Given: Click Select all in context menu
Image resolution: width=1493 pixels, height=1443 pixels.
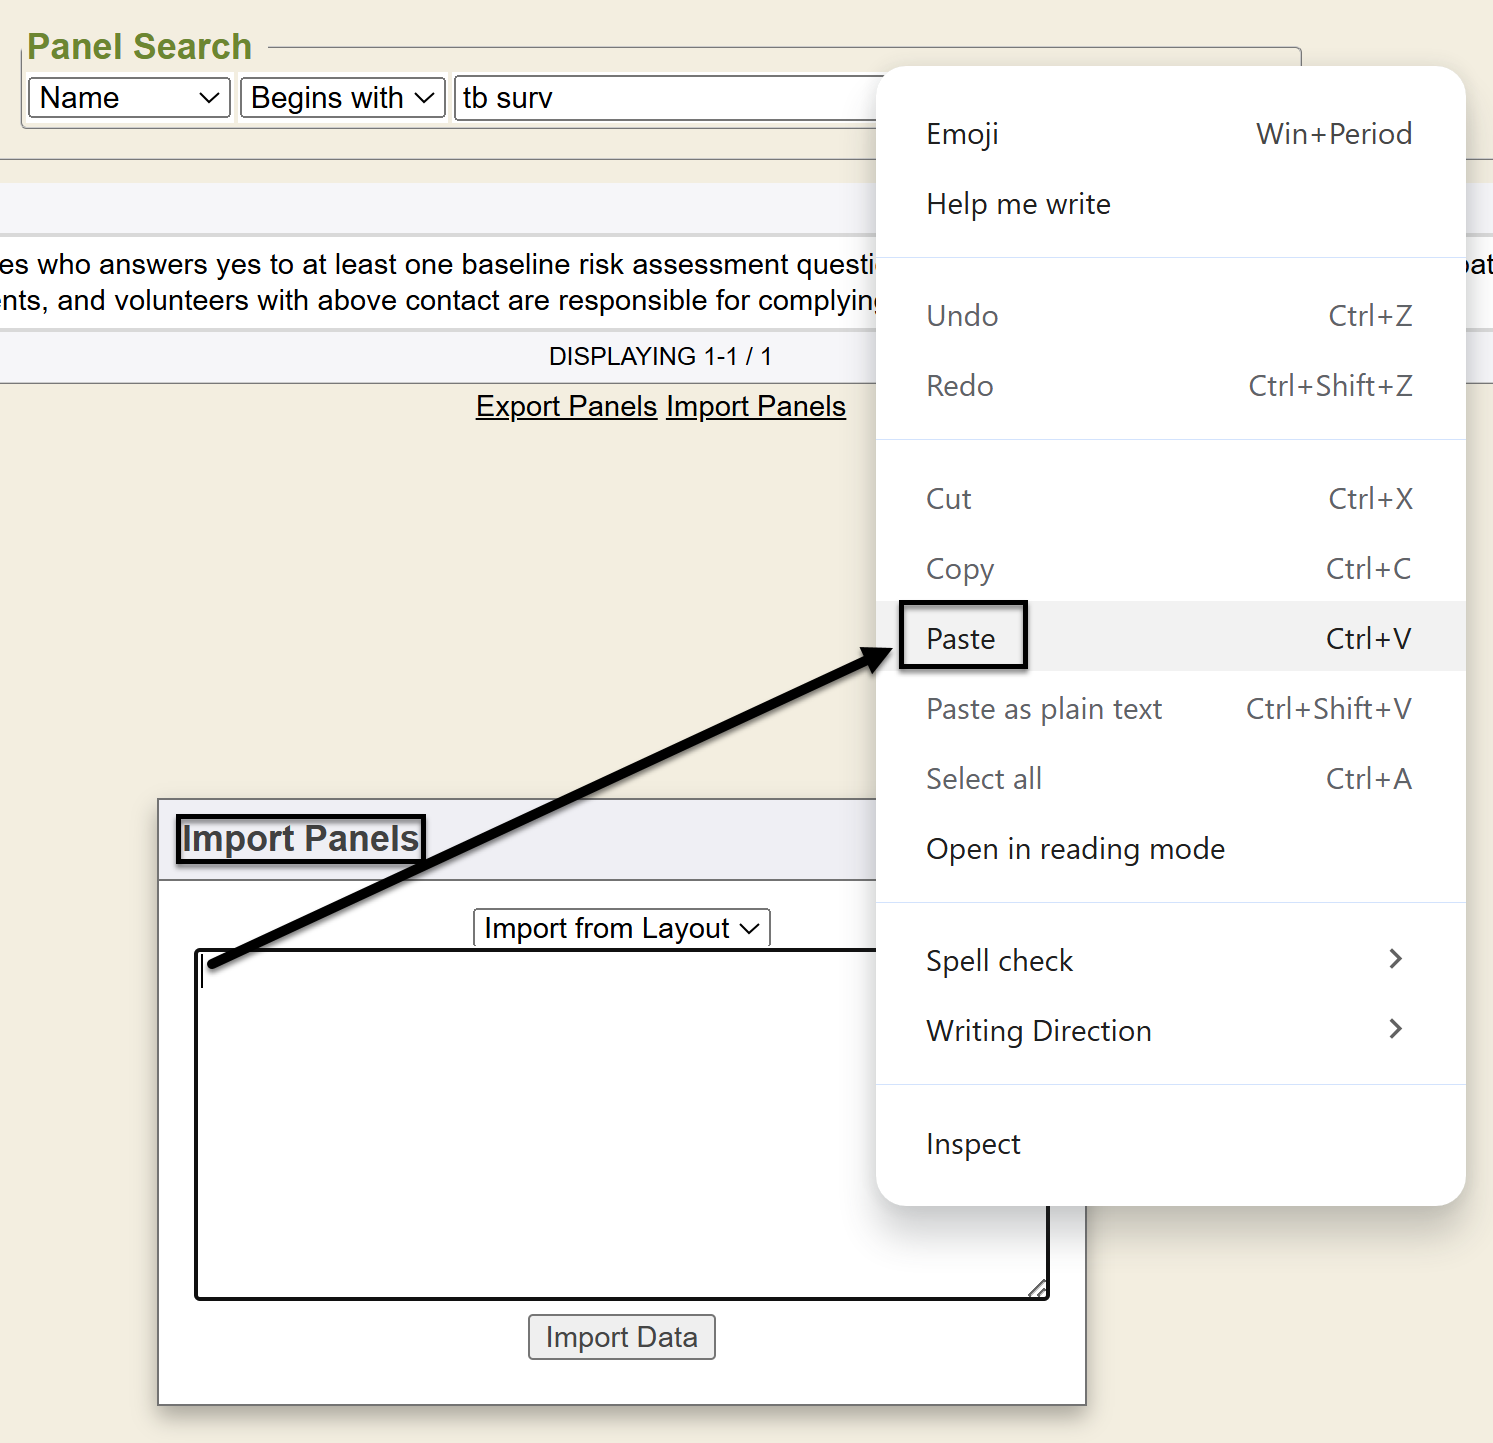Looking at the screenshot, I should [x=984, y=778].
